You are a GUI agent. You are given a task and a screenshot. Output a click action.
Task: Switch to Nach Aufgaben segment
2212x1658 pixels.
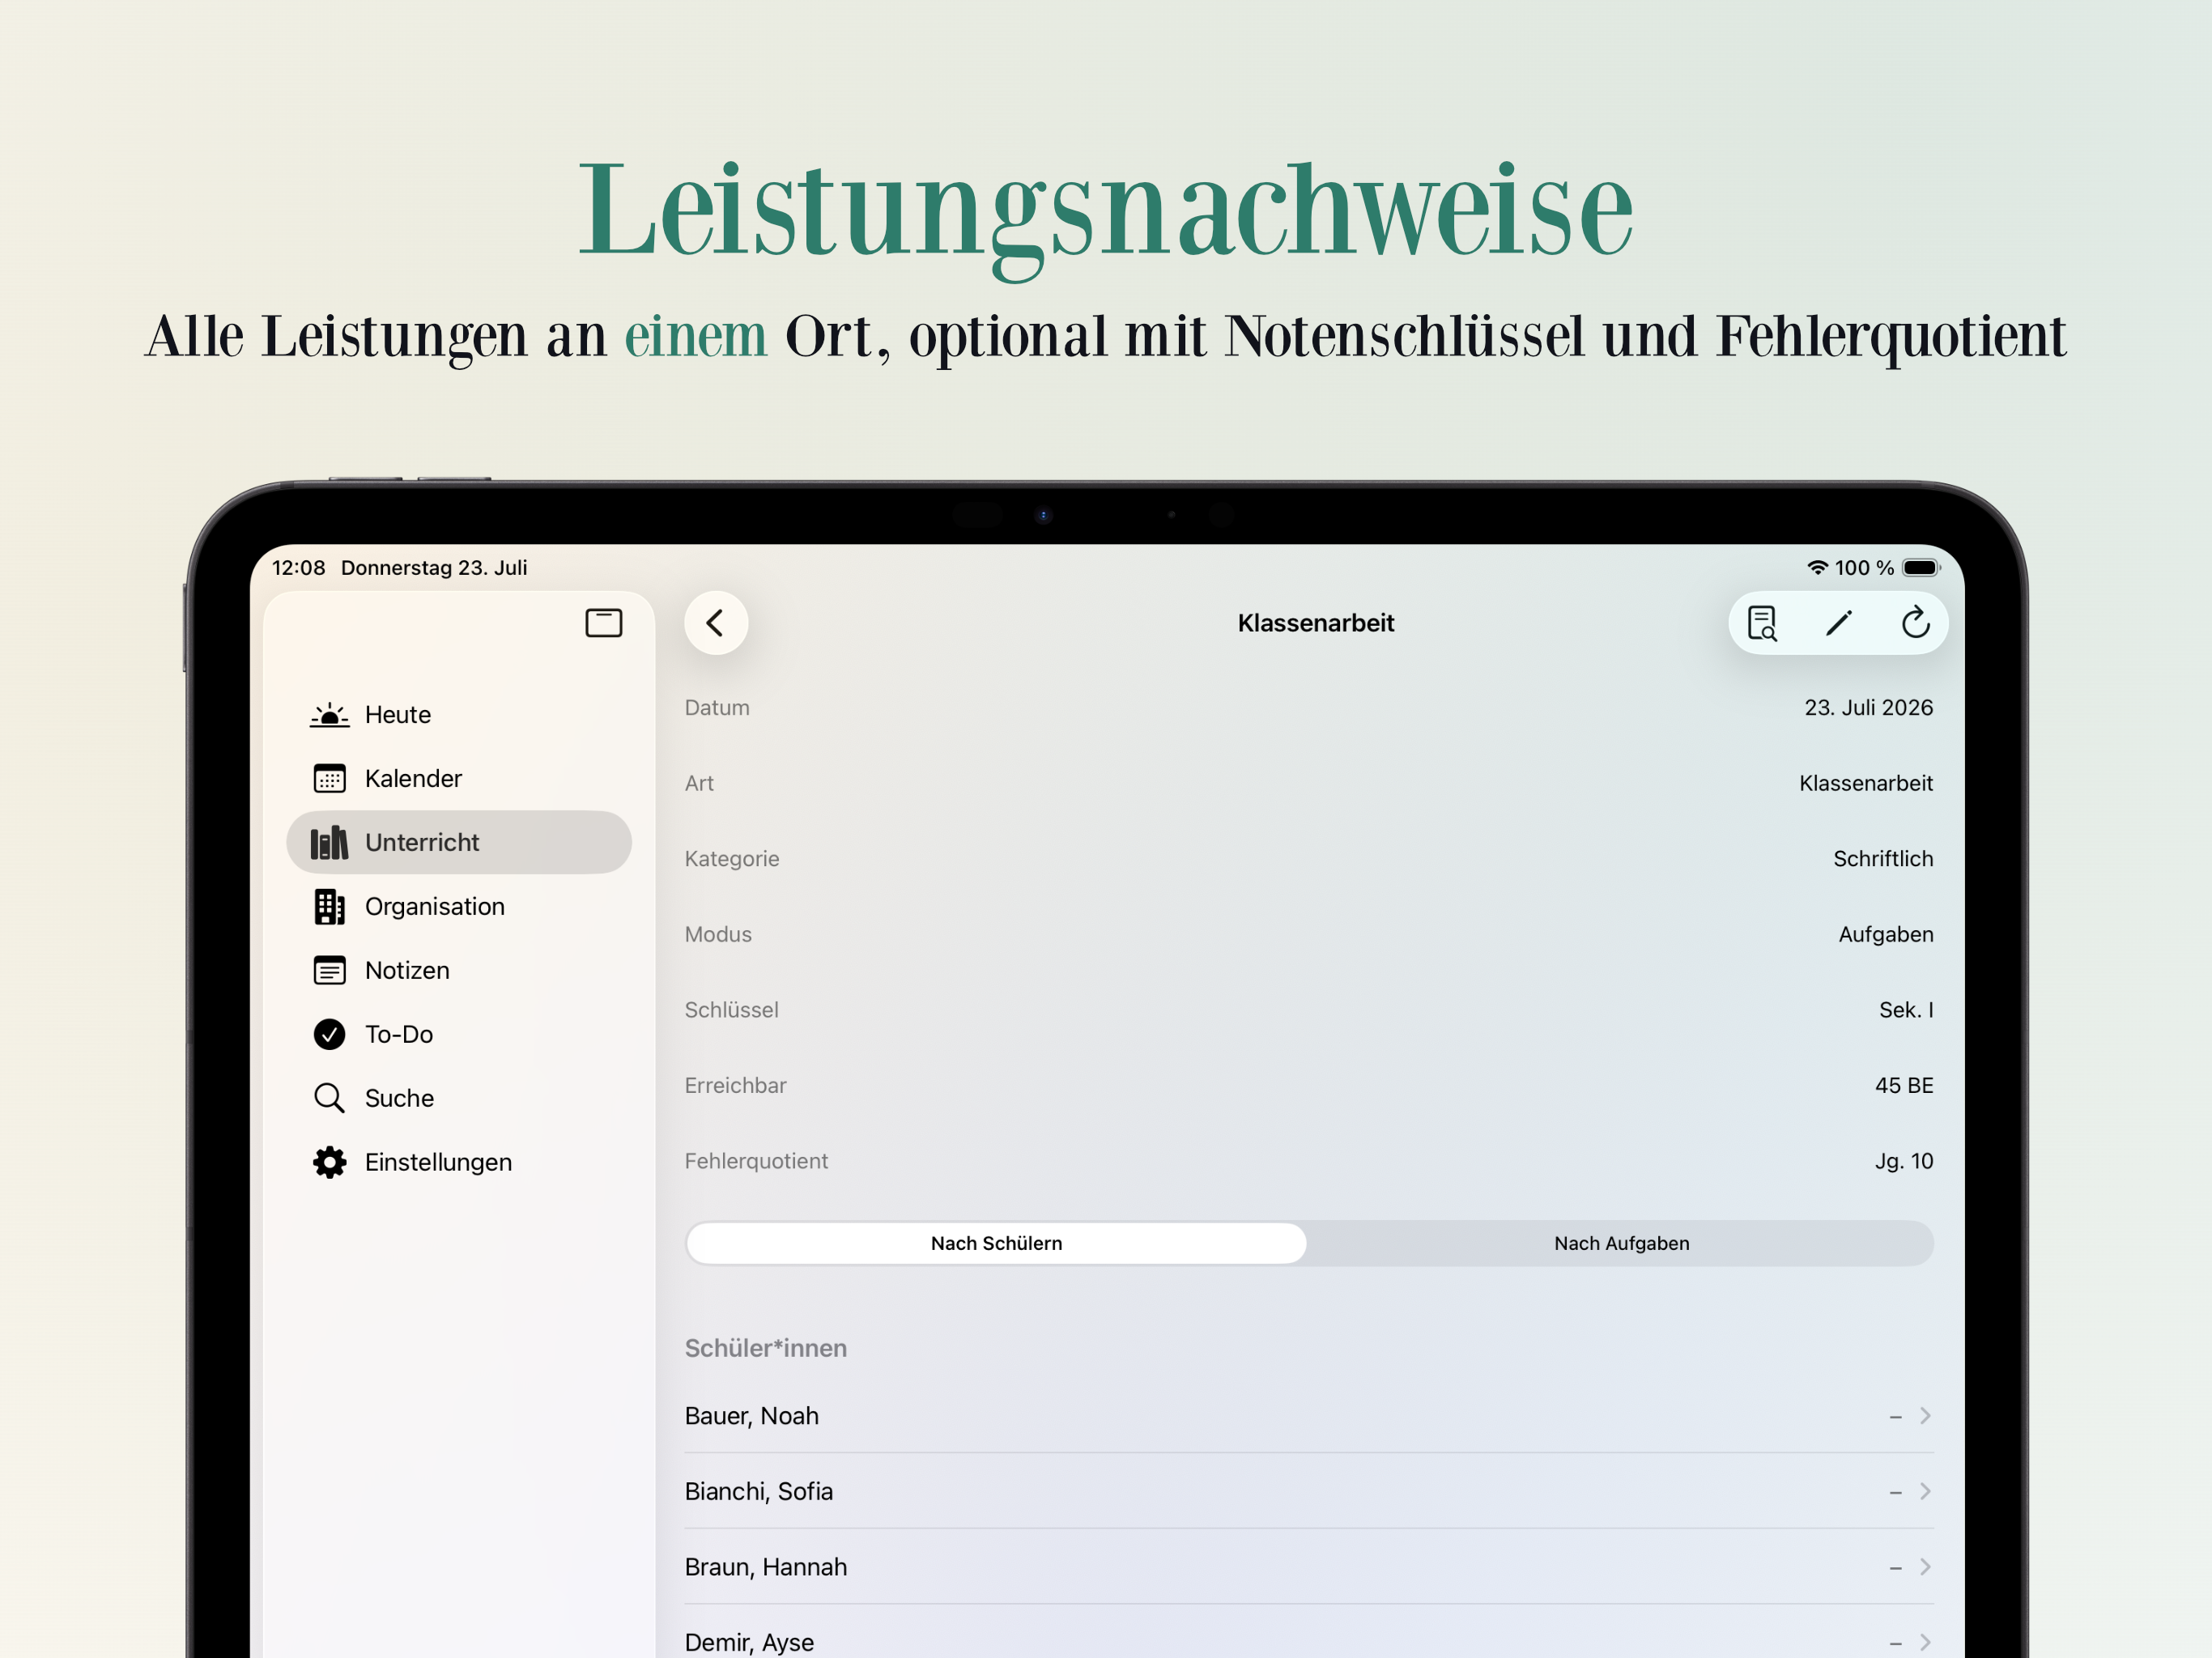pos(1621,1244)
